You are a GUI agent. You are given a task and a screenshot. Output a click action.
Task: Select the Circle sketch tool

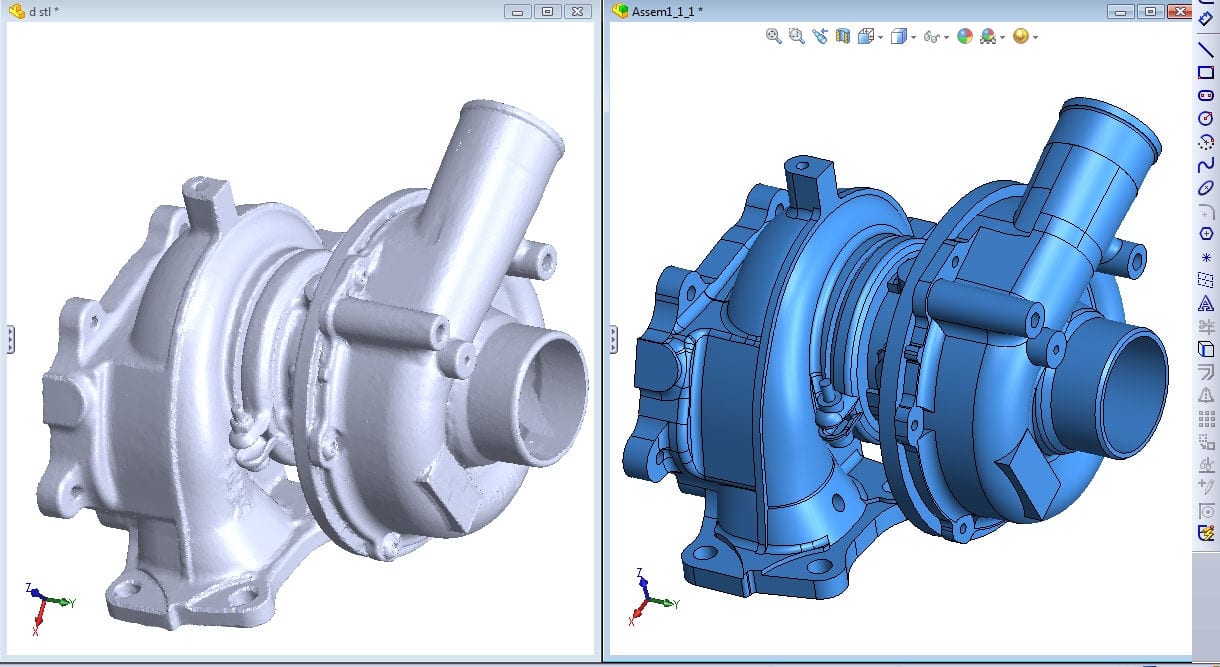tap(1206, 118)
